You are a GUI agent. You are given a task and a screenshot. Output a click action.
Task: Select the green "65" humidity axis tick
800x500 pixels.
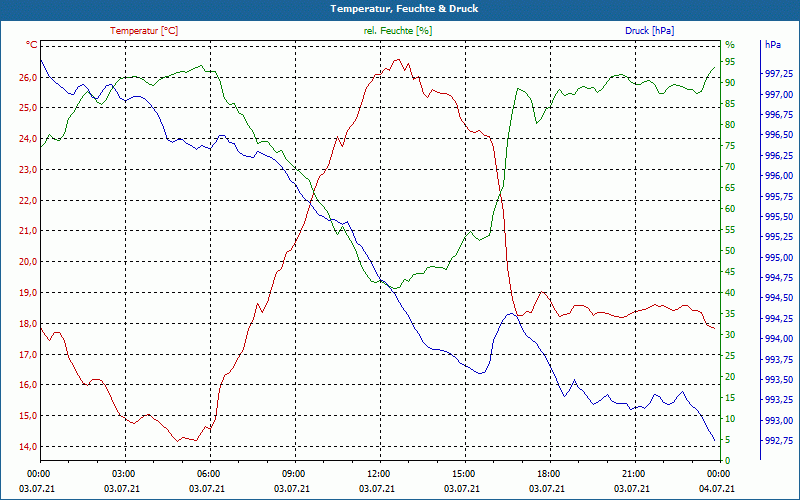pyautogui.click(x=730, y=188)
